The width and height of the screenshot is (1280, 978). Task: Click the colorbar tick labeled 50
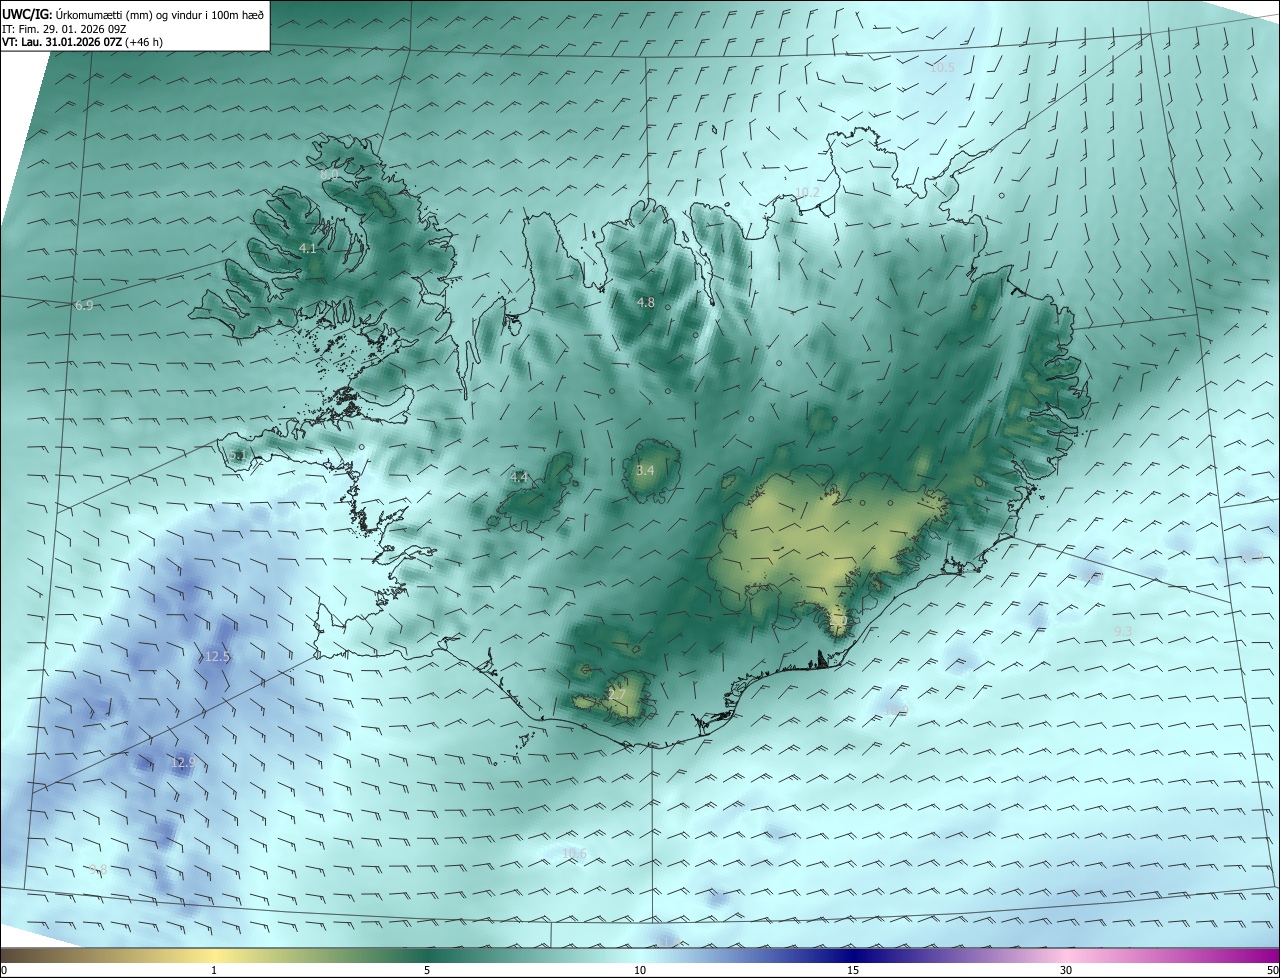pos(1272,970)
